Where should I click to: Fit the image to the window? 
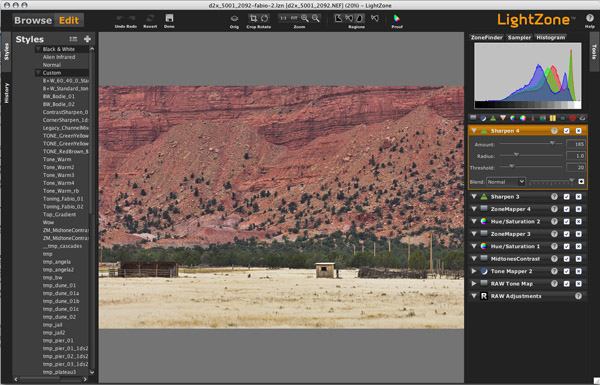coord(294,18)
